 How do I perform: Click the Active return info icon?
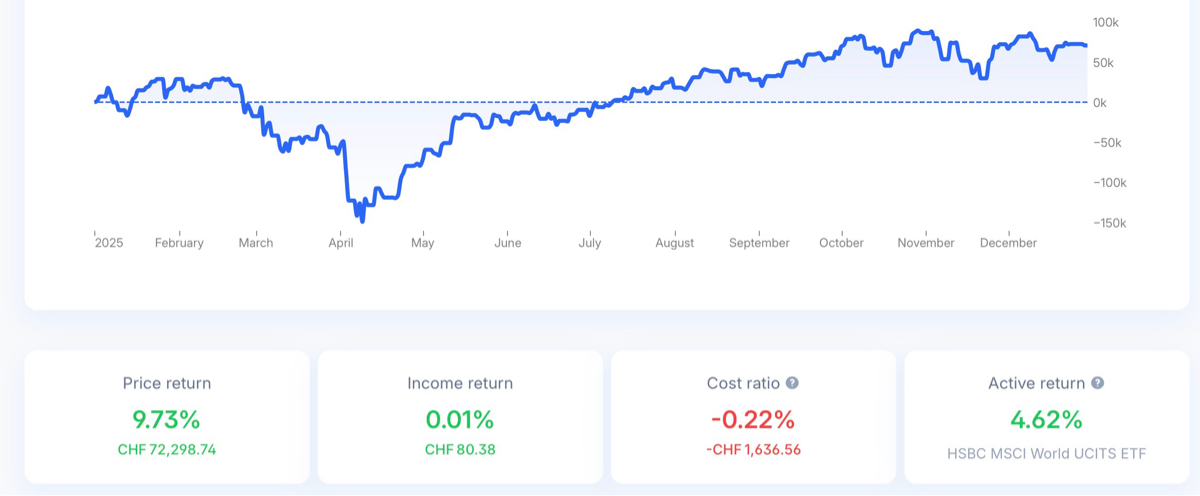click(1097, 383)
